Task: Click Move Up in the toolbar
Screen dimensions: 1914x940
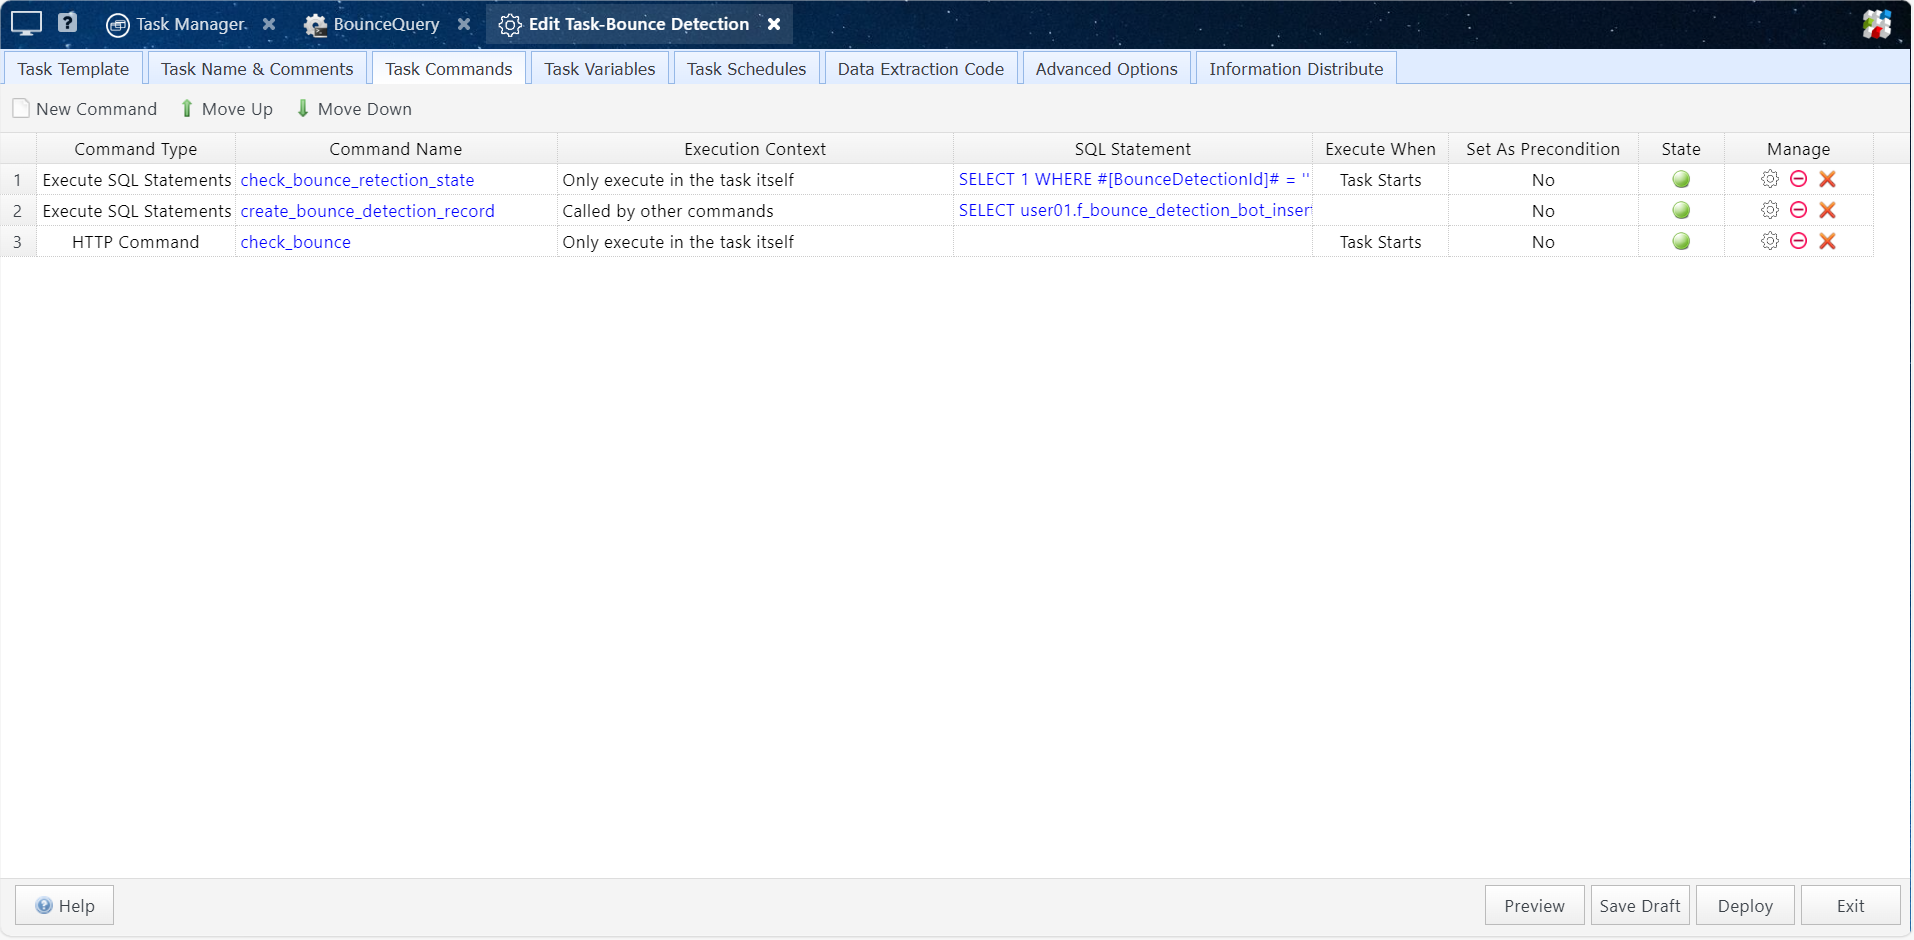Action: 226,109
